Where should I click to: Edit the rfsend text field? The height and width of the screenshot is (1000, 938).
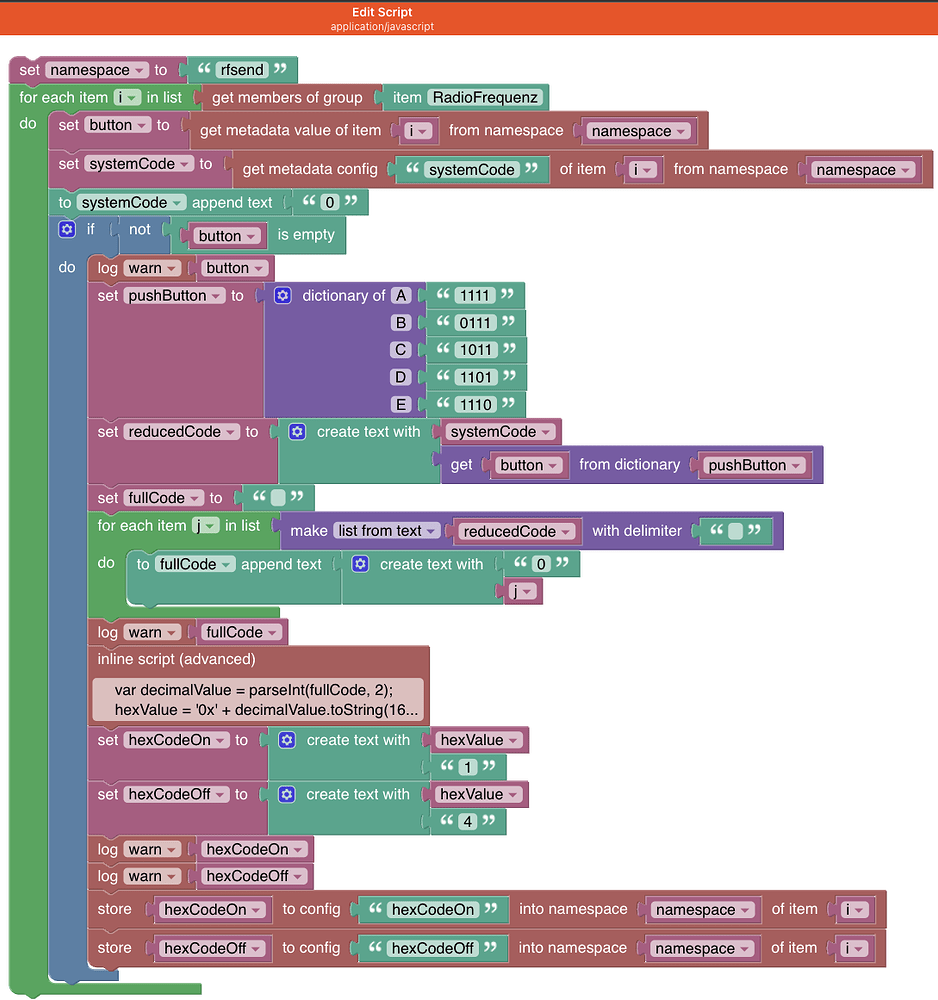click(x=243, y=70)
